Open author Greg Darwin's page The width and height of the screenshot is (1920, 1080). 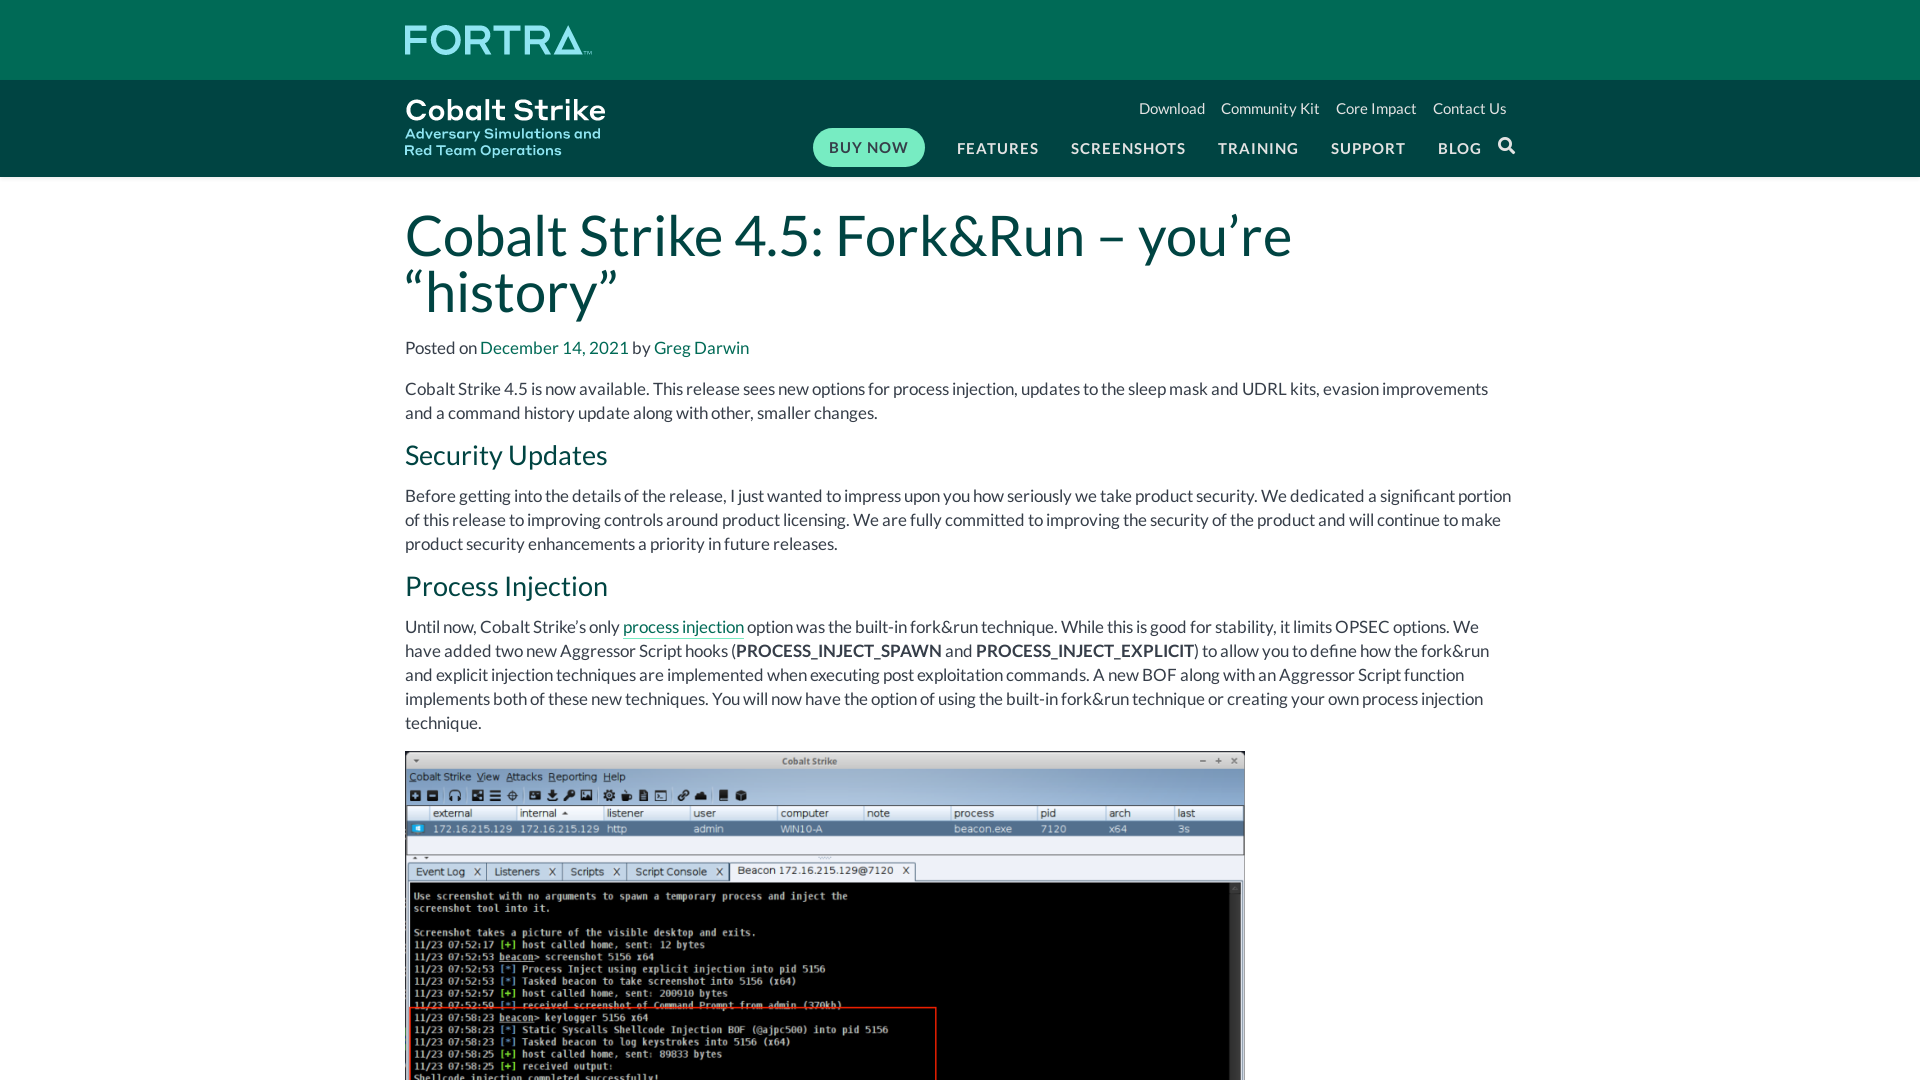point(701,348)
